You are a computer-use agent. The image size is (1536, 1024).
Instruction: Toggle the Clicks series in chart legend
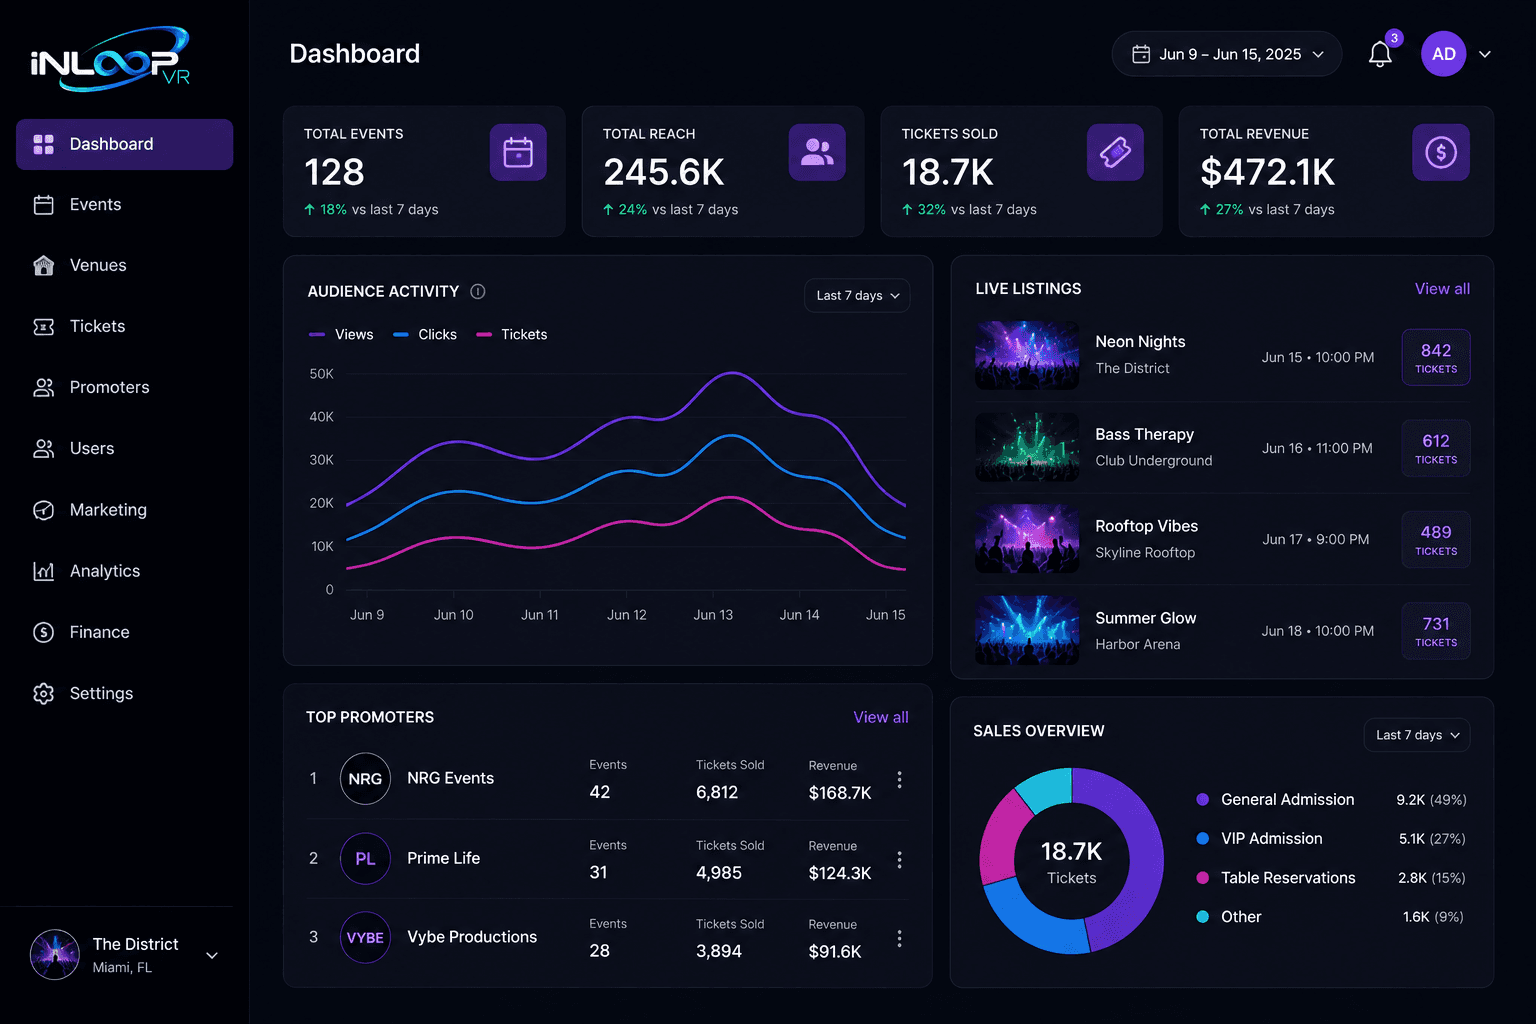(x=425, y=334)
